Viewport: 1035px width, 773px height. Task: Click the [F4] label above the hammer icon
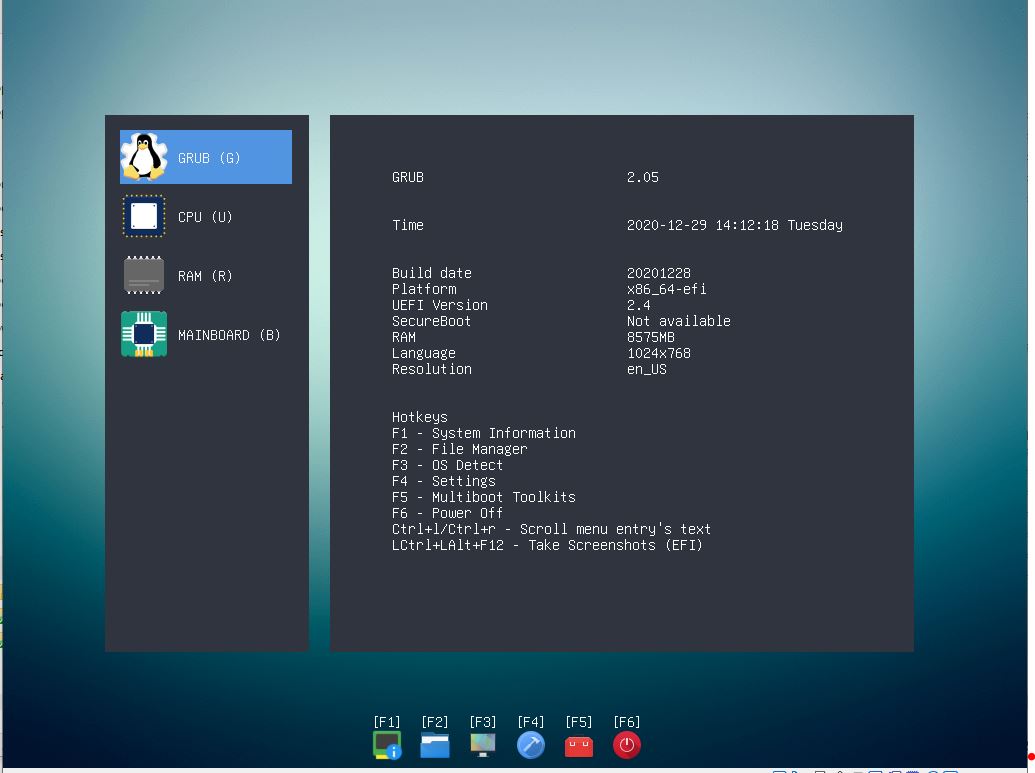tap(531, 721)
